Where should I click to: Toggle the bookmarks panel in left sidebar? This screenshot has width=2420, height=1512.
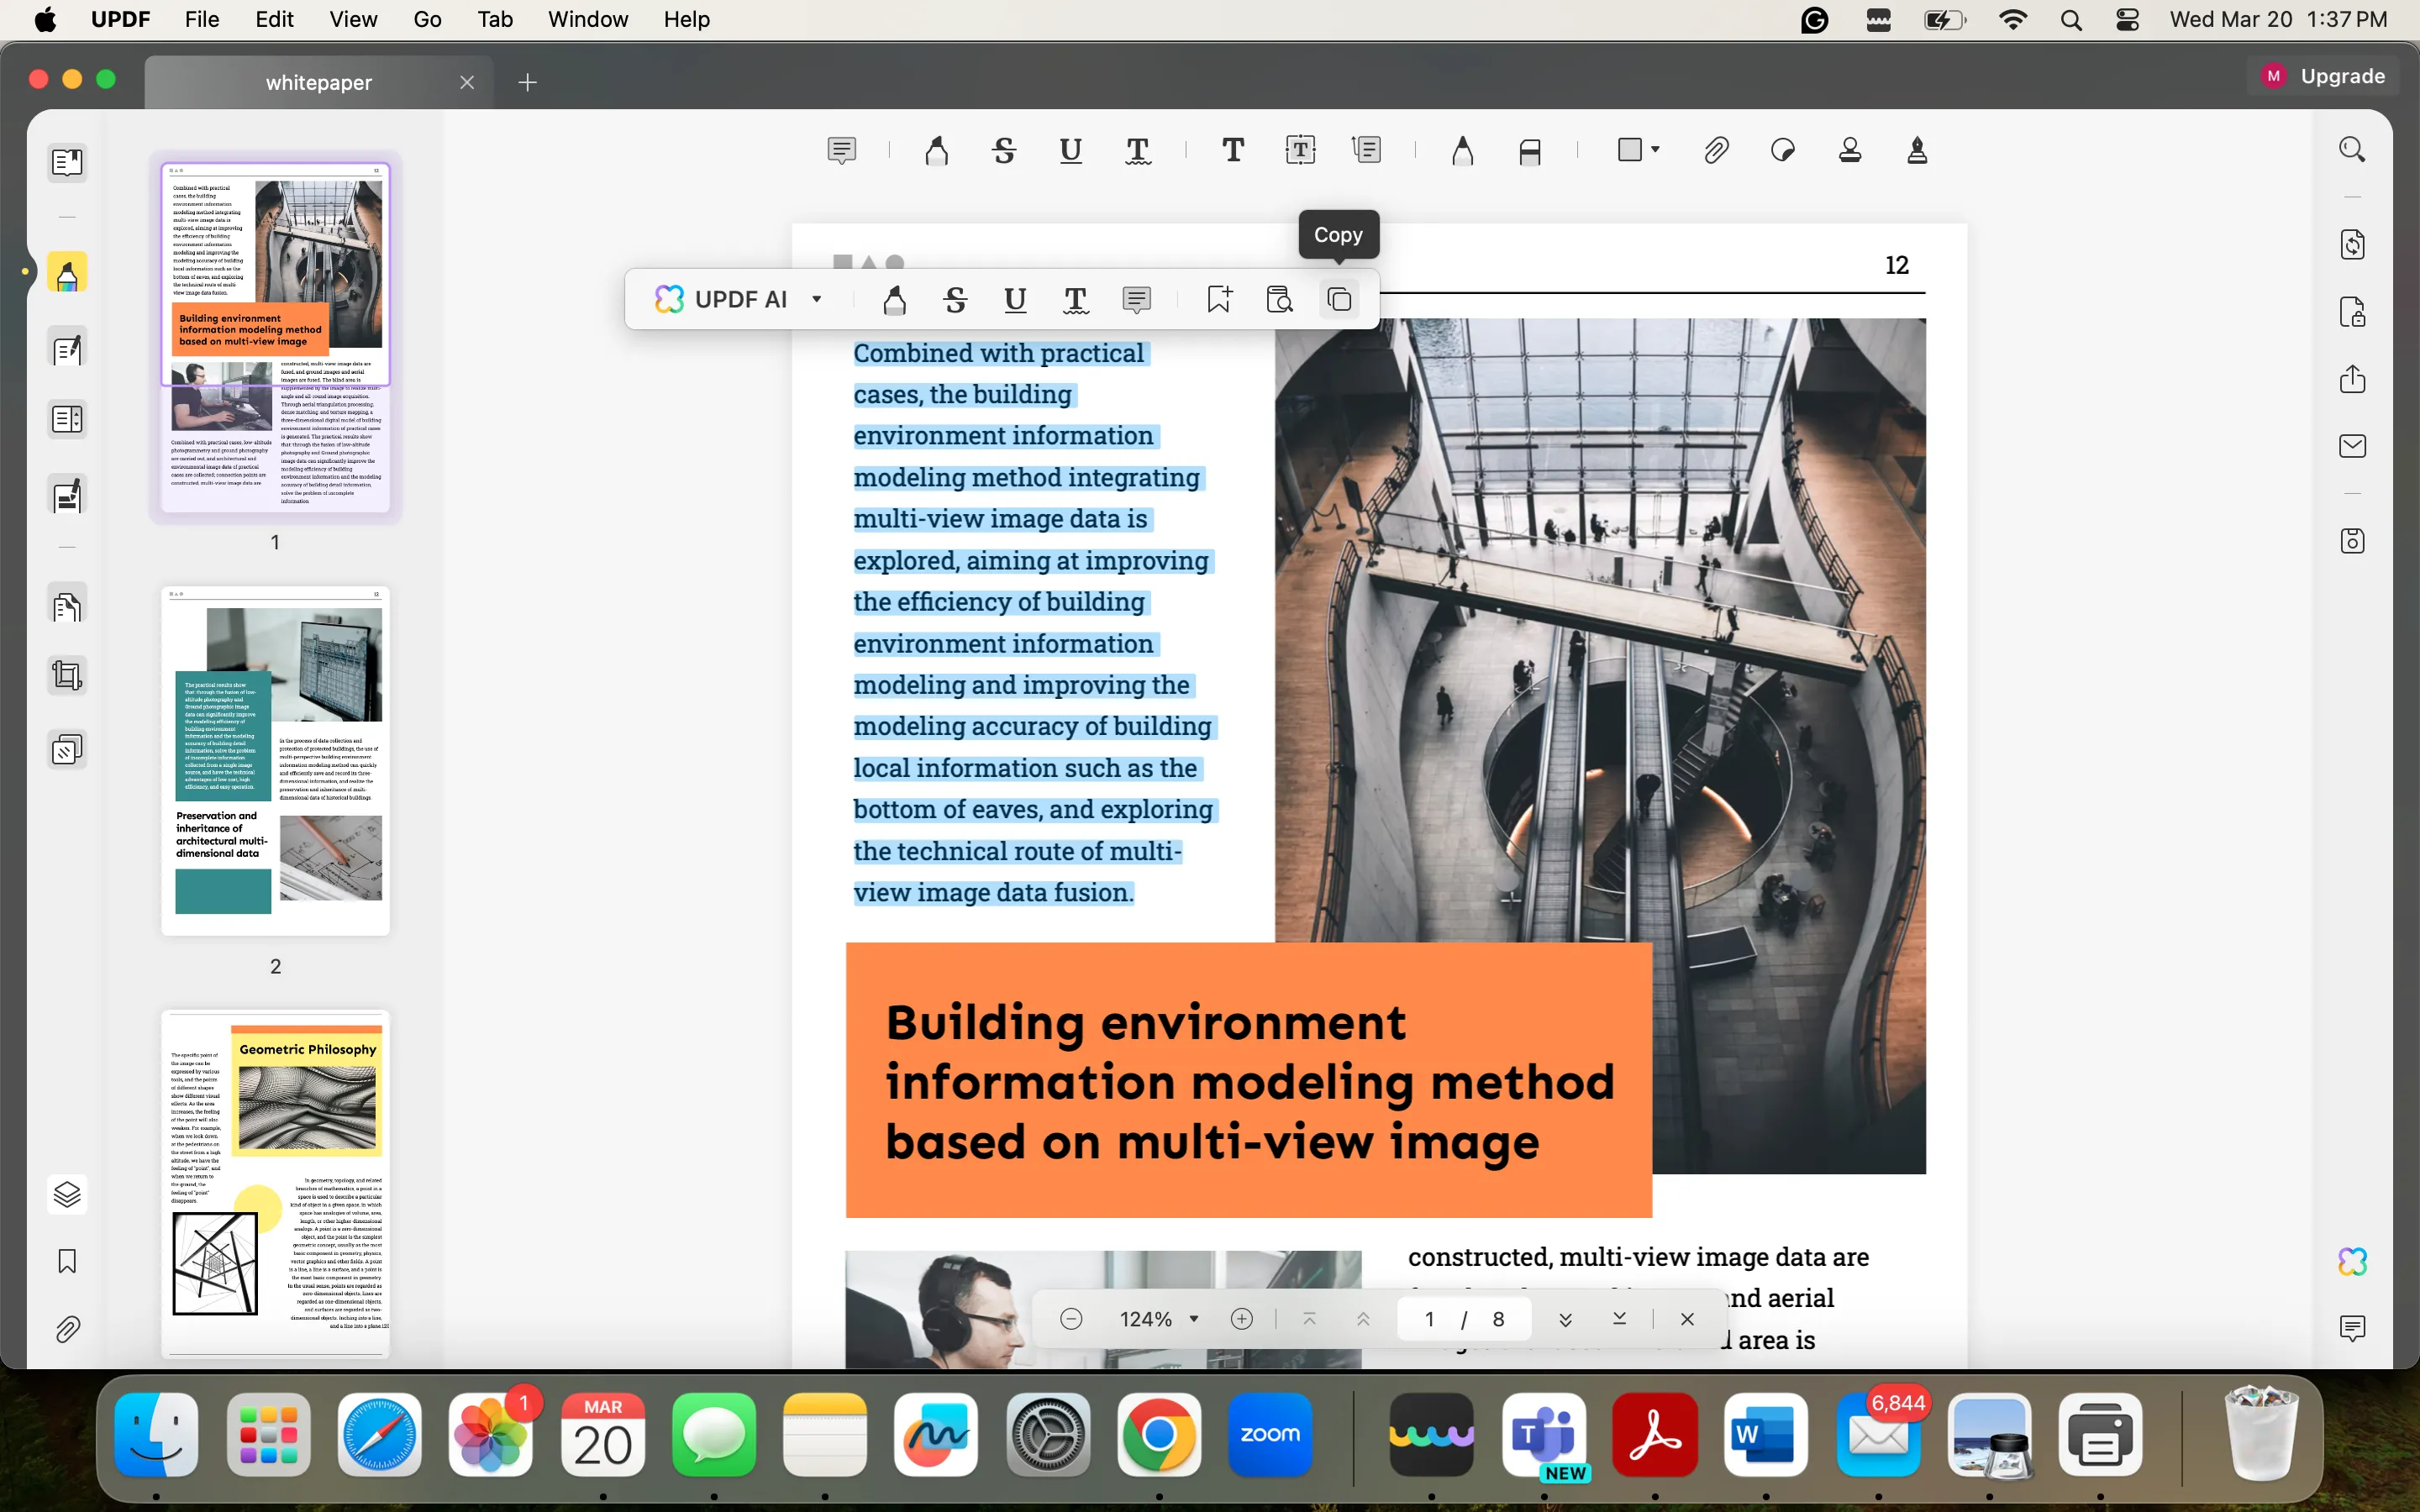point(67,1261)
